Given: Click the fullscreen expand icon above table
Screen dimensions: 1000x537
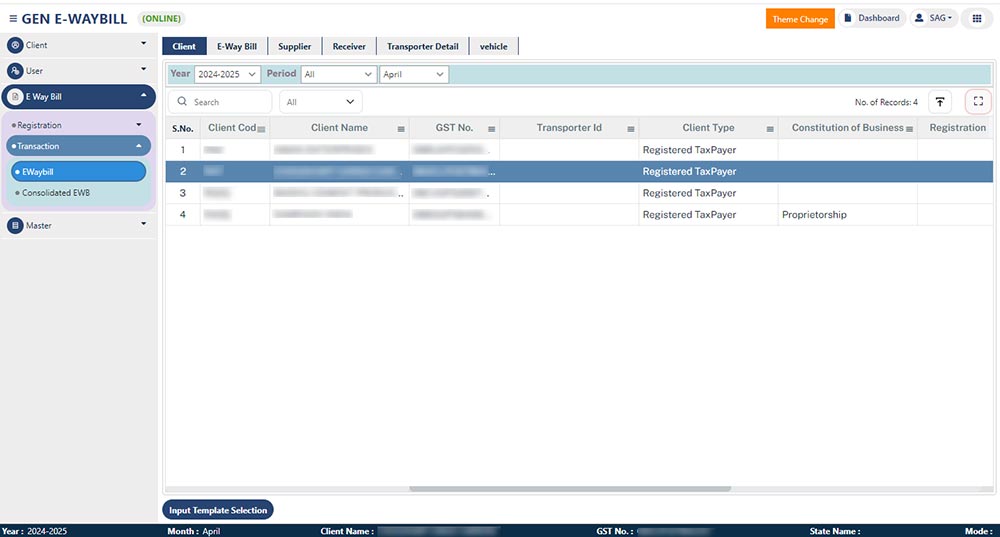Looking at the screenshot, I should pos(978,102).
